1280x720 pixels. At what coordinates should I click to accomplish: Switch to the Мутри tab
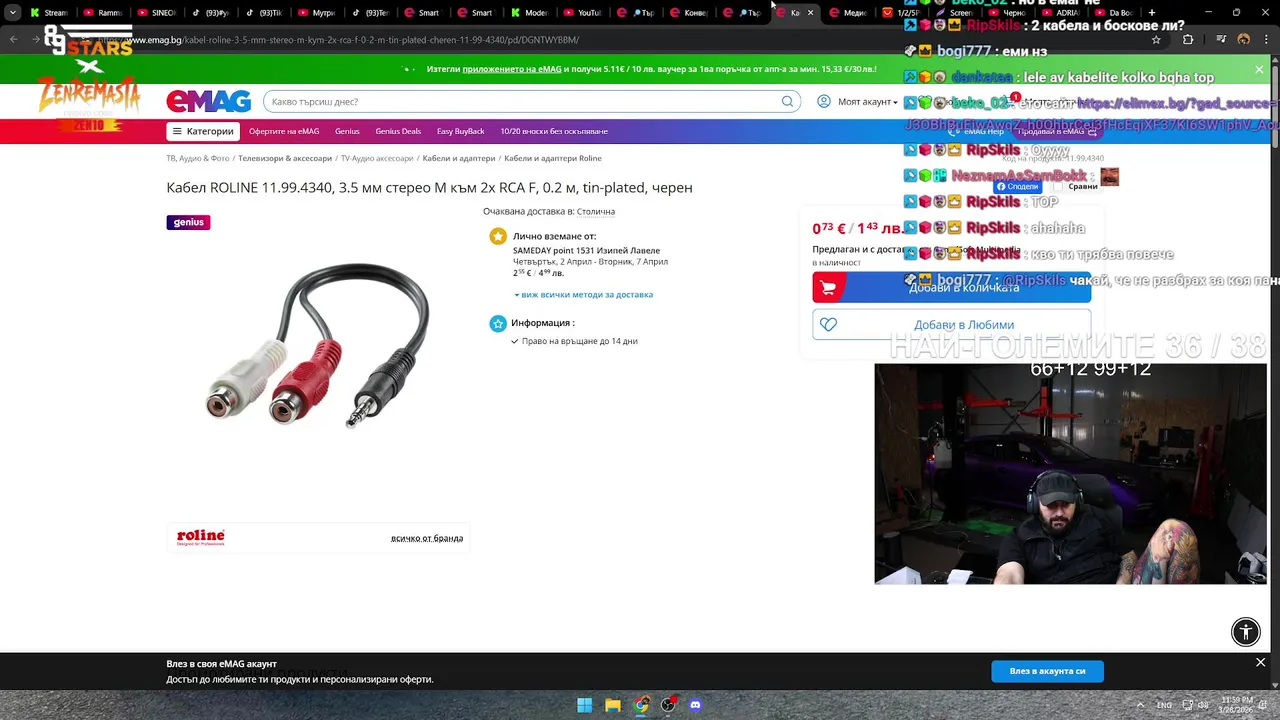pyautogui.click(x=317, y=13)
